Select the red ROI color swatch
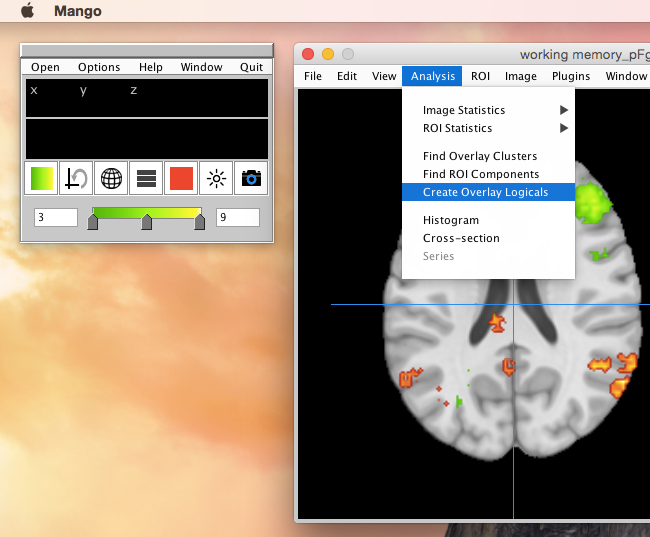 click(x=181, y=178)
